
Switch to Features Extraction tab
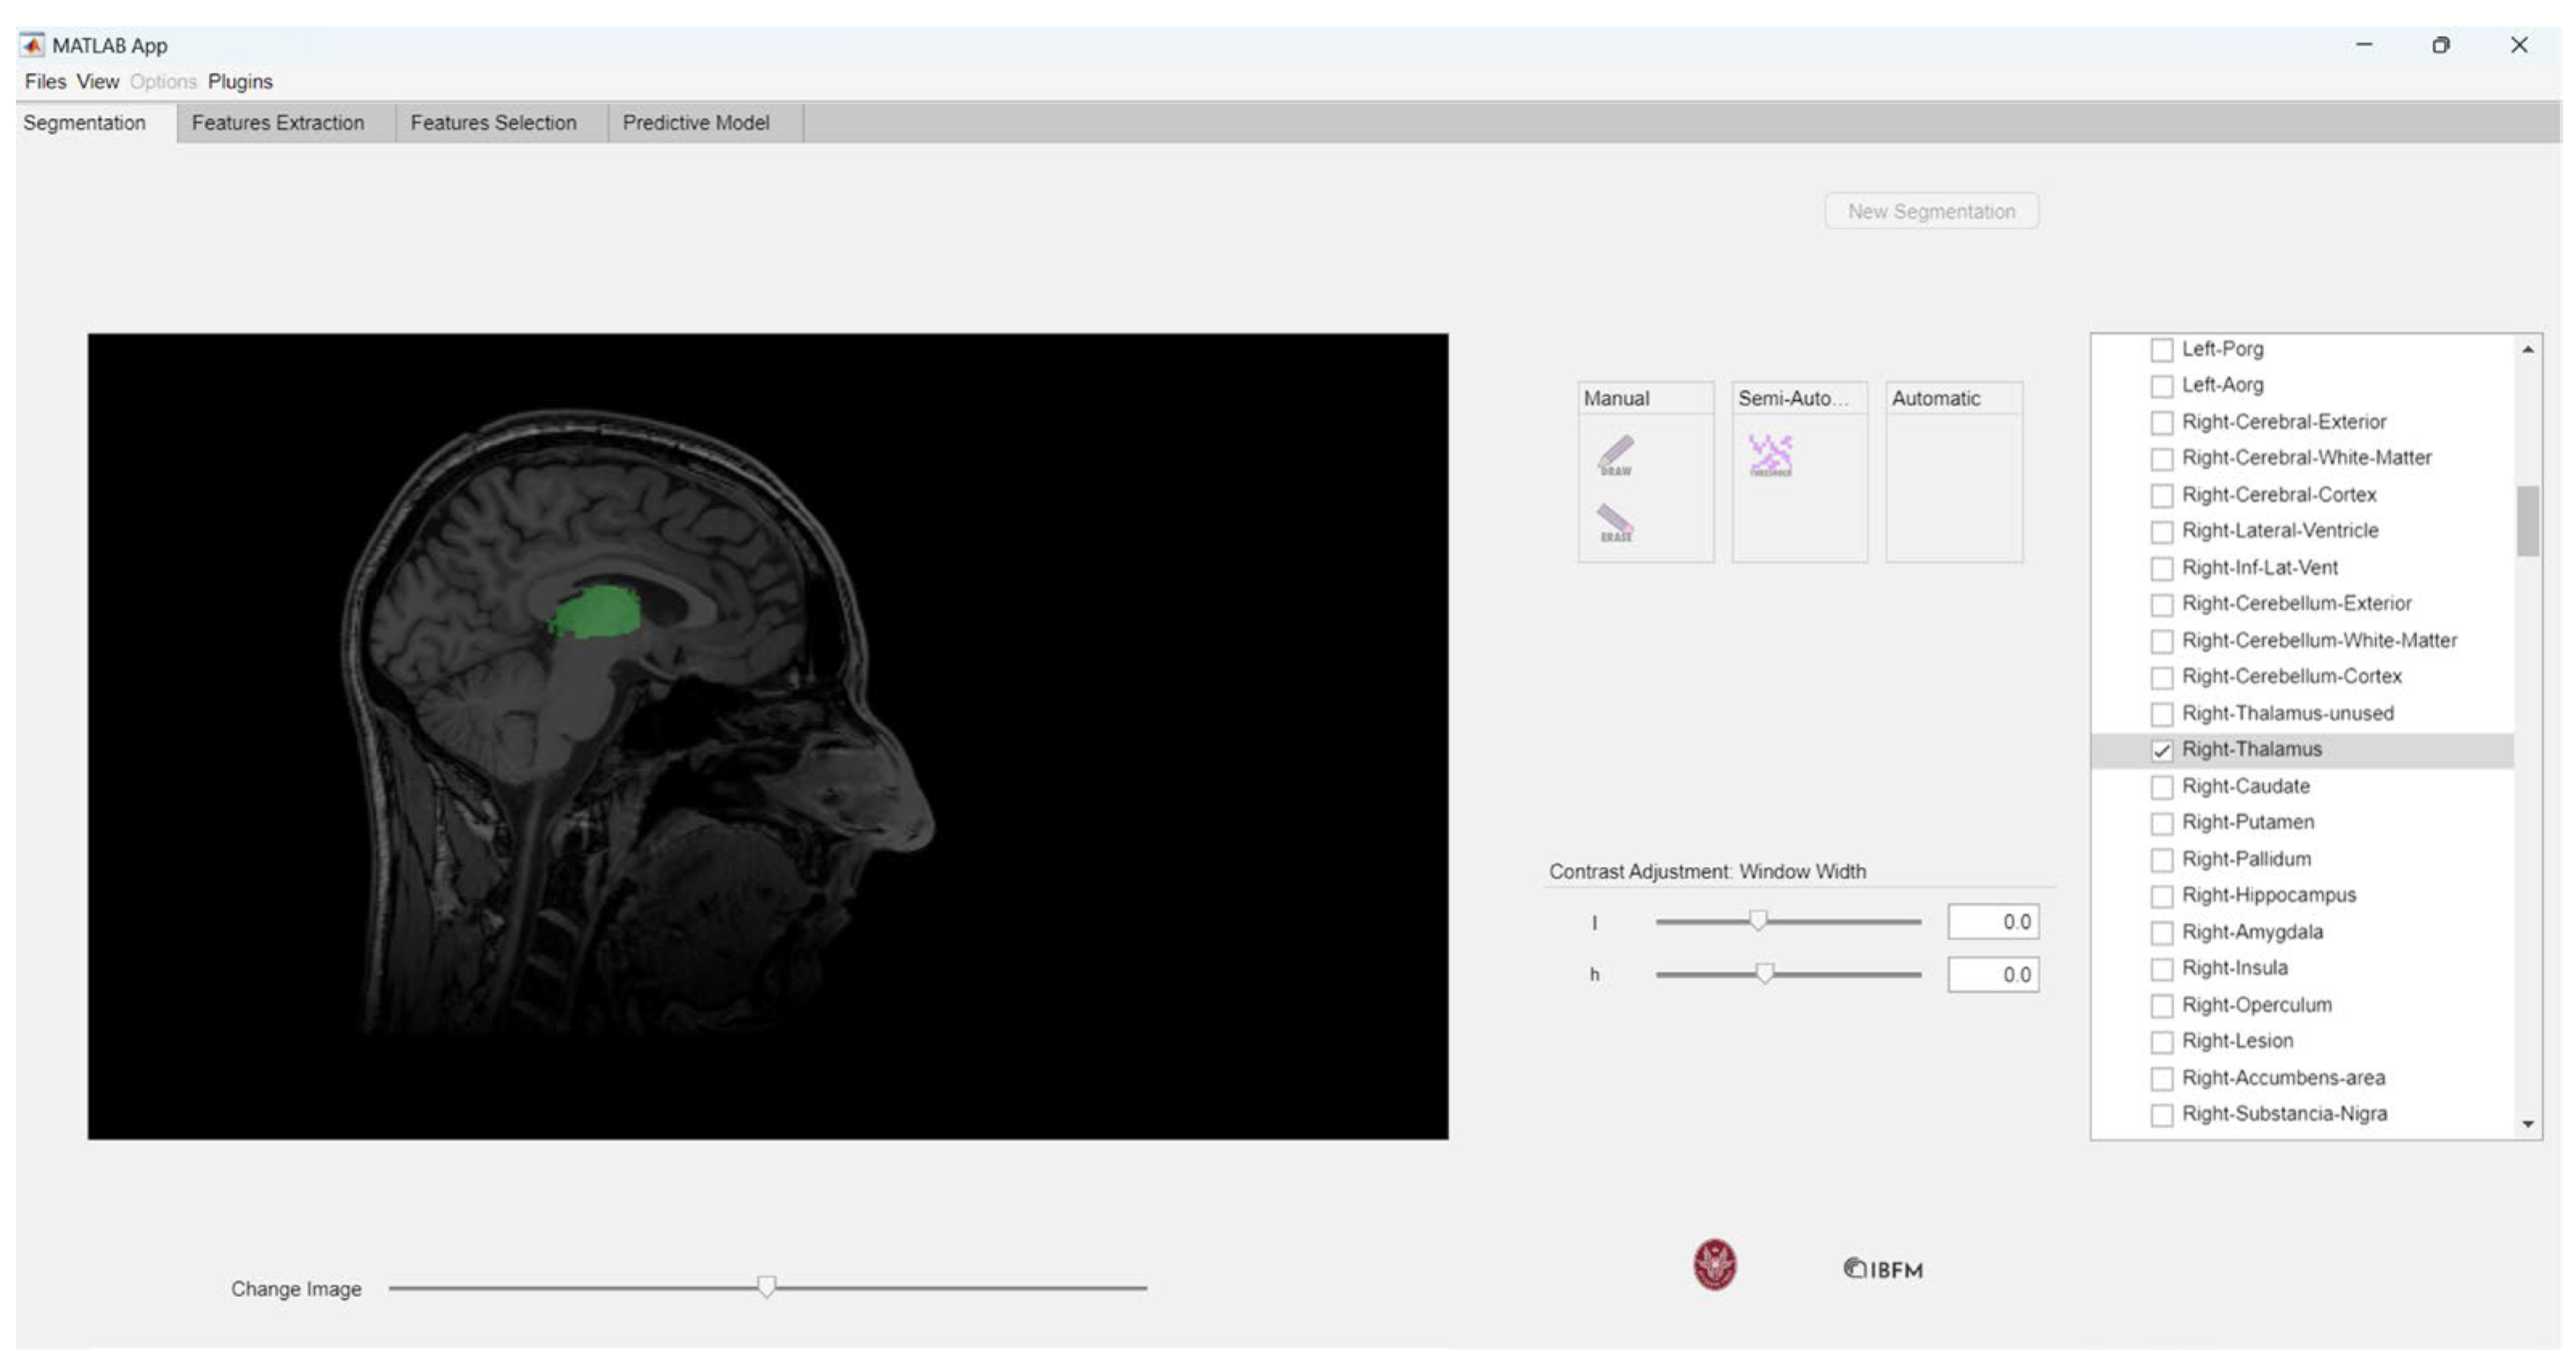[x=278, y=122]
